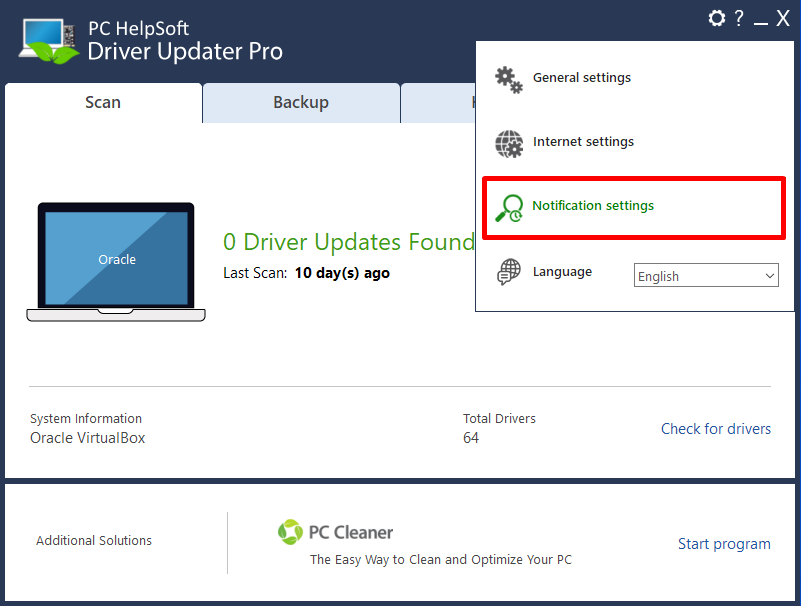
Task: Click the 'Language' label in settings menu
Action: tap(562, 272)
